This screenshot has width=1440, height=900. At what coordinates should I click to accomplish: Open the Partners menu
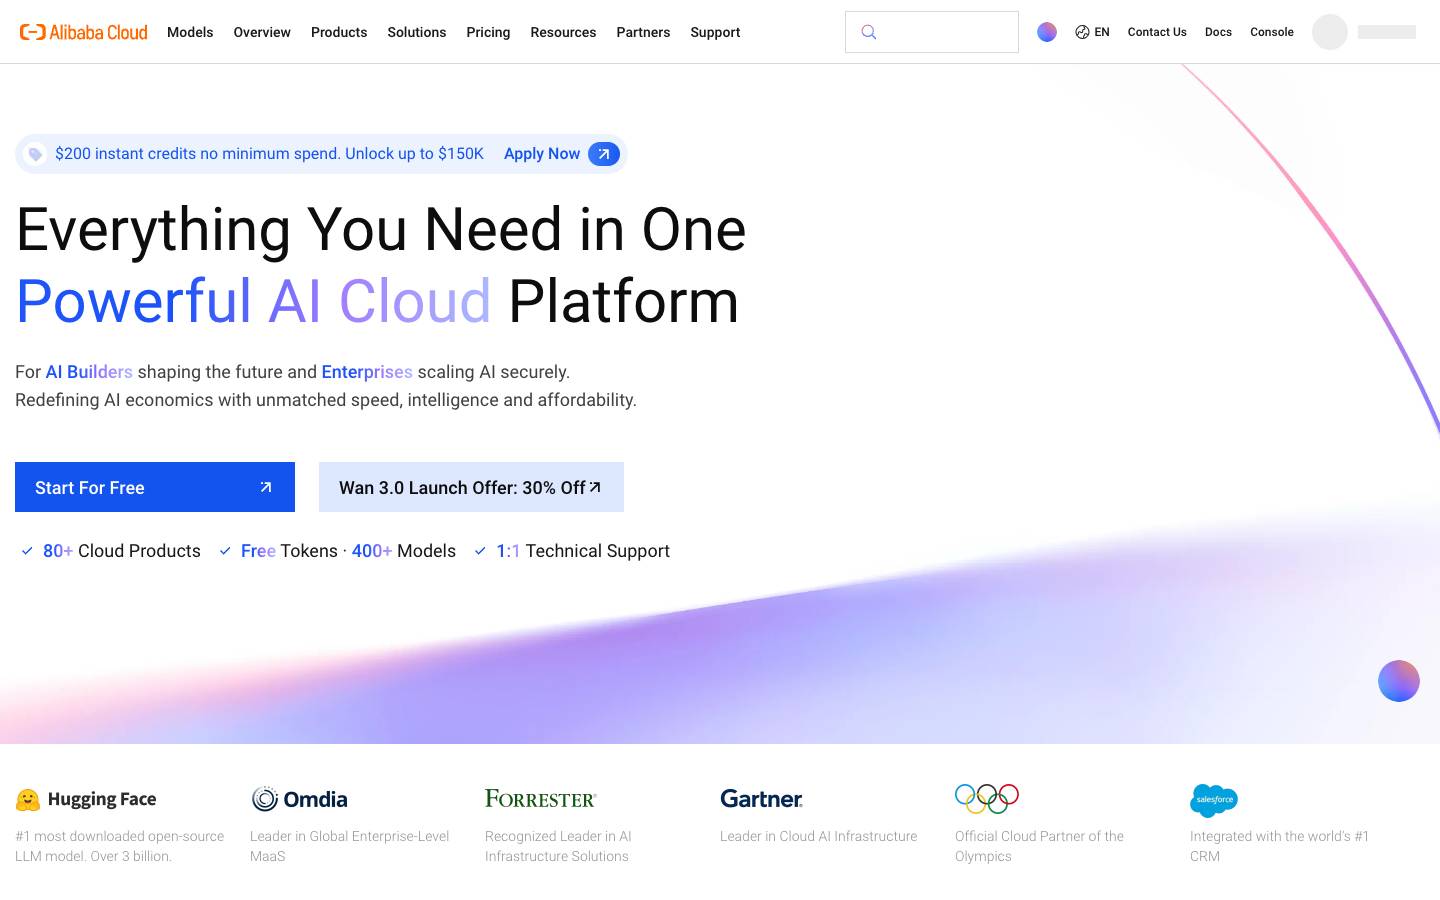[x=643, y=32]
